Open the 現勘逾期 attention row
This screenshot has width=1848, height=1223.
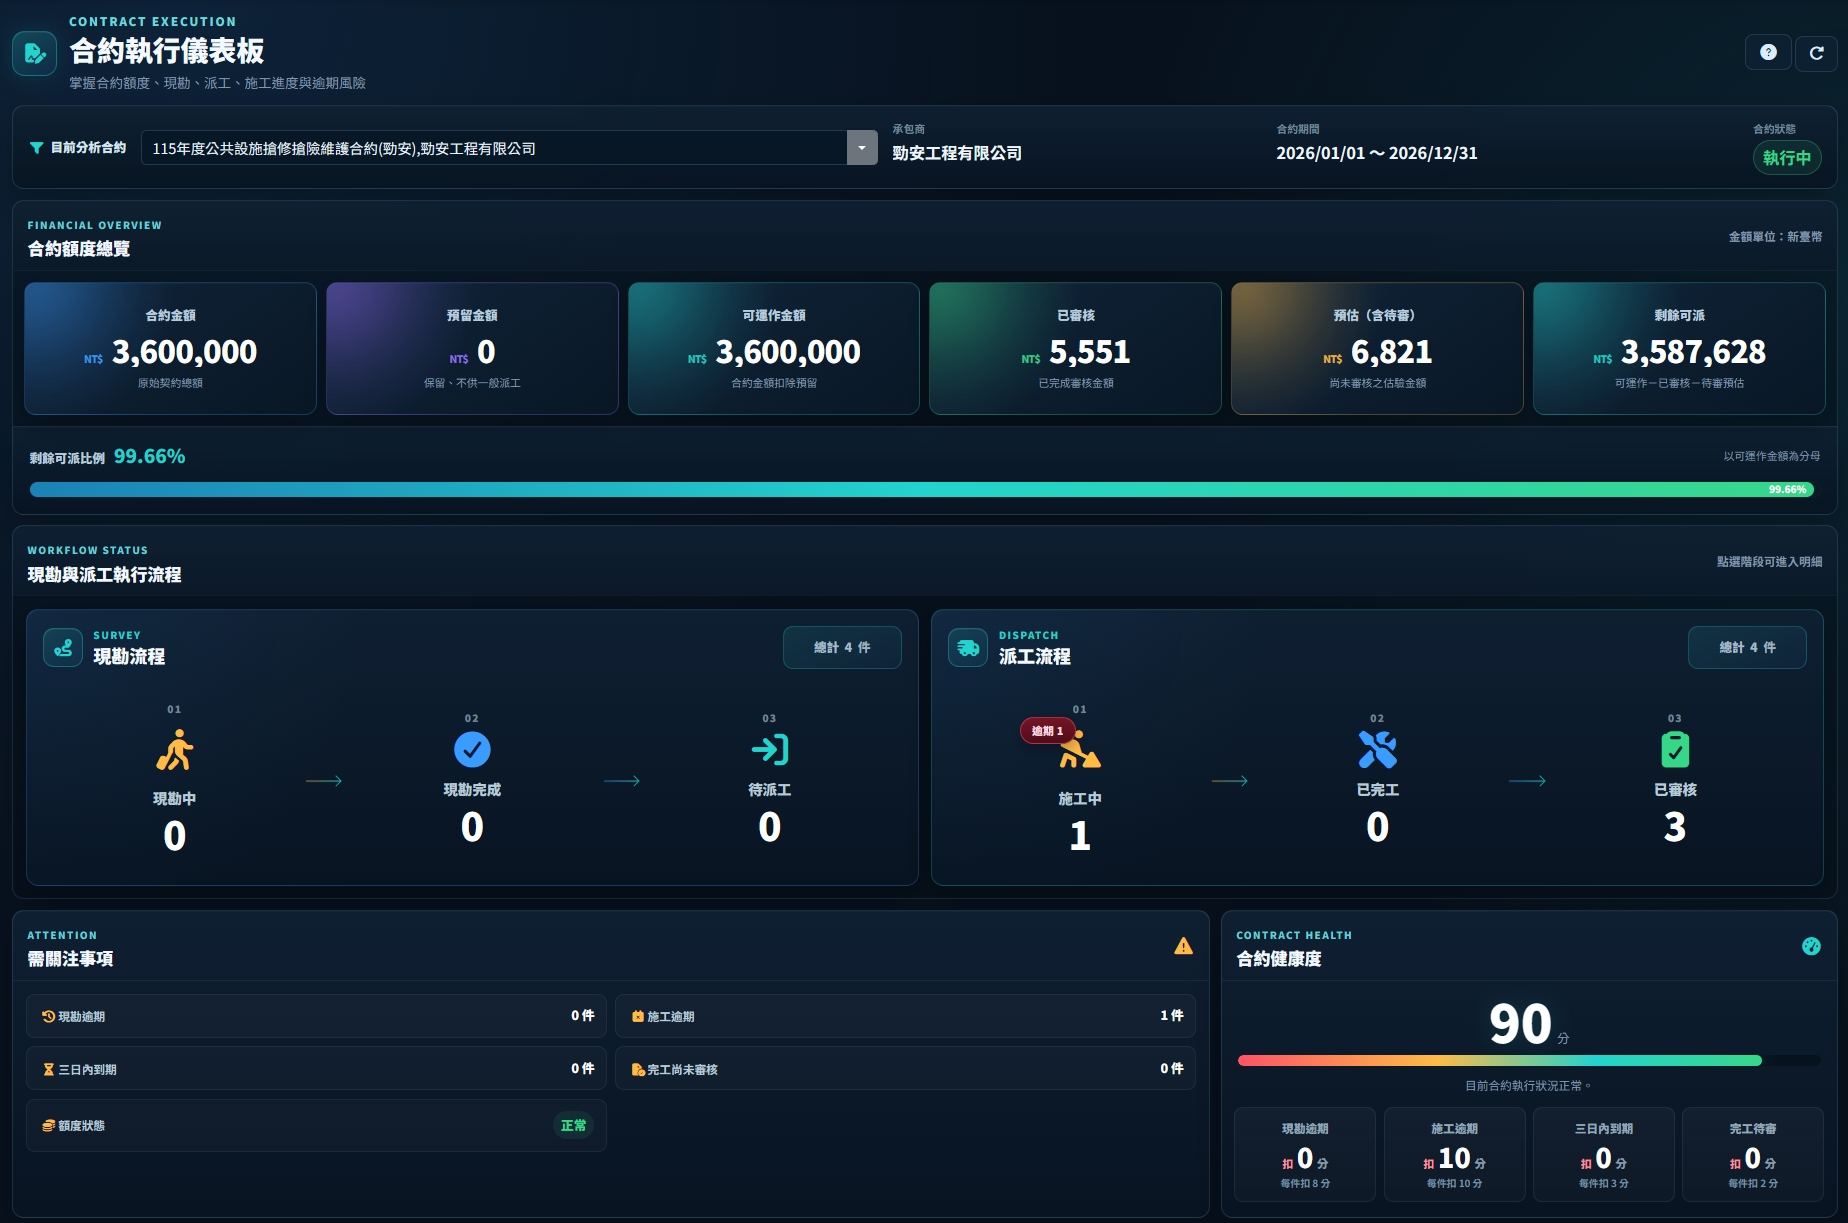tap(316, 1016)
